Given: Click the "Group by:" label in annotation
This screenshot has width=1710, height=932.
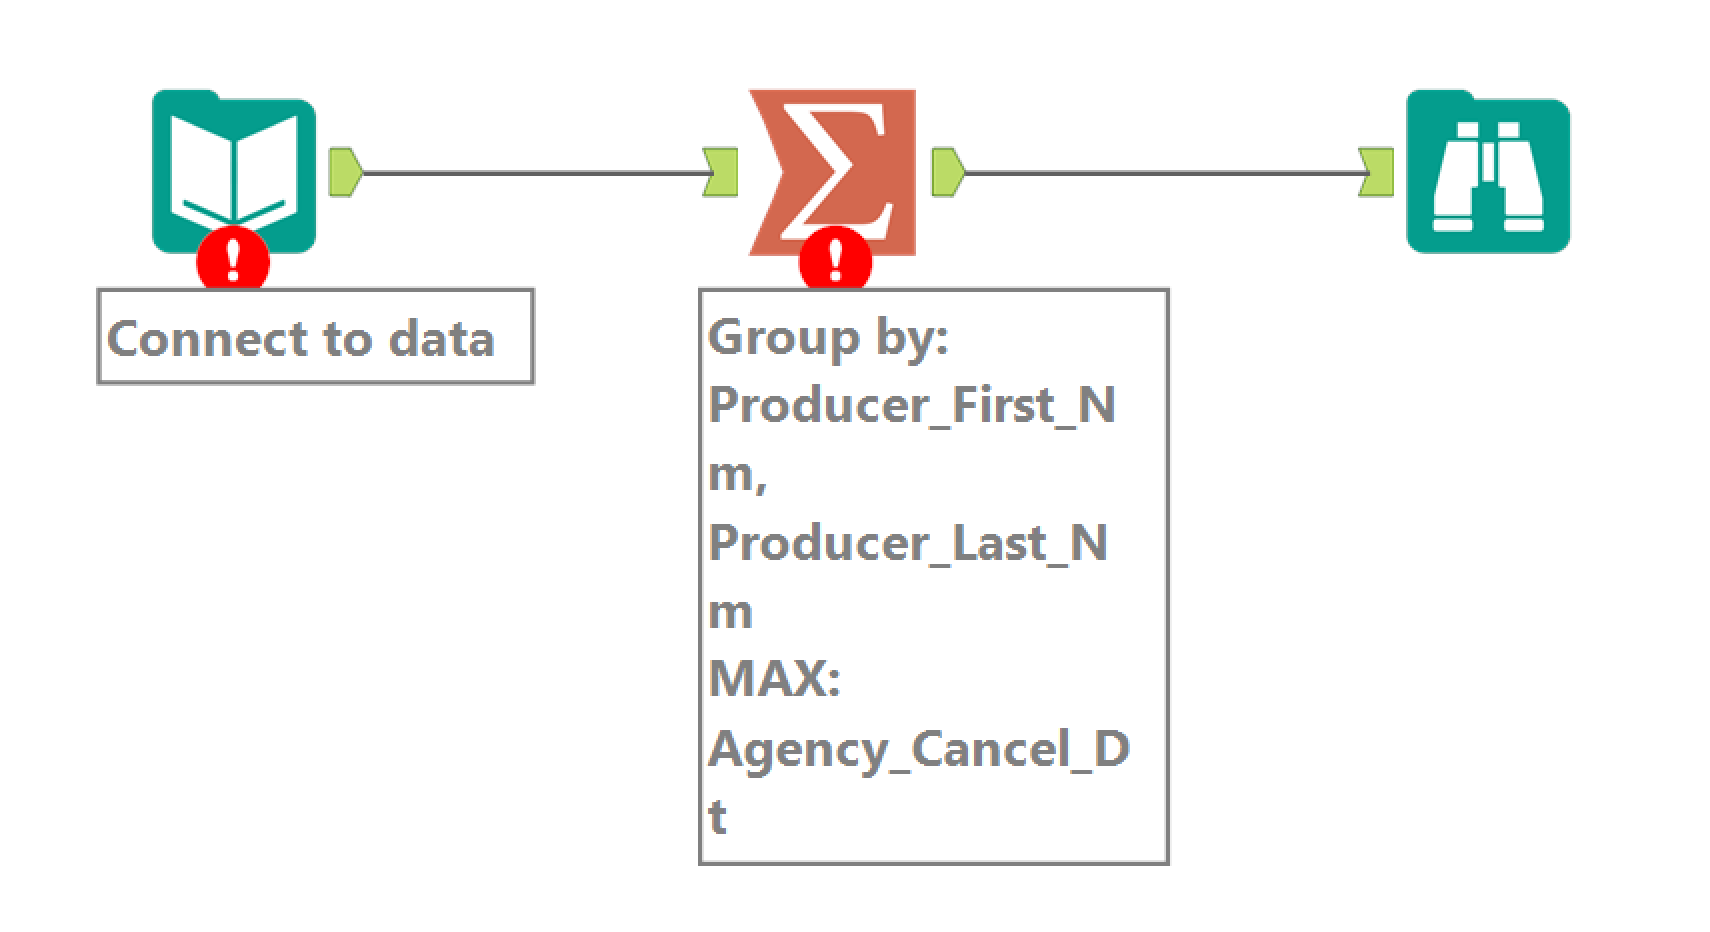Looking at the screenshot, I should coord(828,337).
